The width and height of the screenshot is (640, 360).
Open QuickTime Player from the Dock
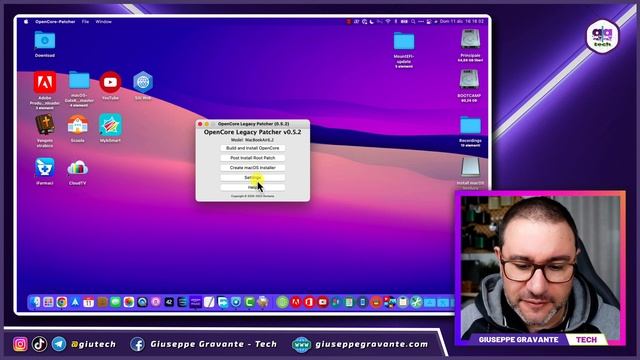142,302
